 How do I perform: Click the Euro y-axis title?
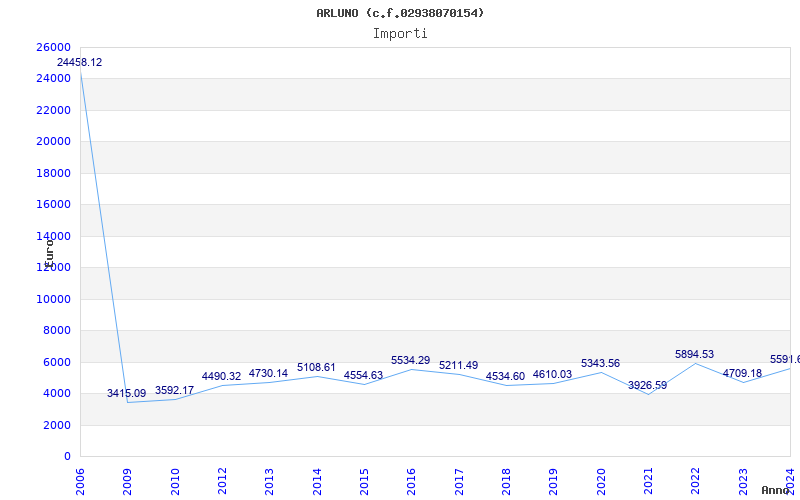tap(49, 252)
